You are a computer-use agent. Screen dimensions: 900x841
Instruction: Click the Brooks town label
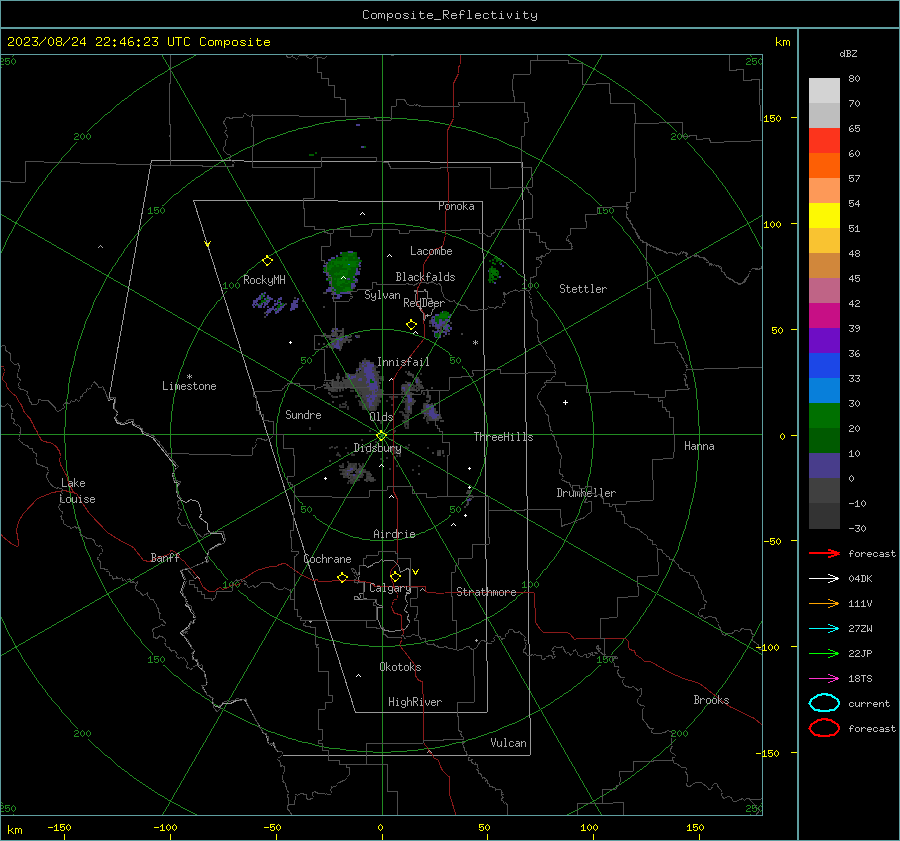coord(711,700)
